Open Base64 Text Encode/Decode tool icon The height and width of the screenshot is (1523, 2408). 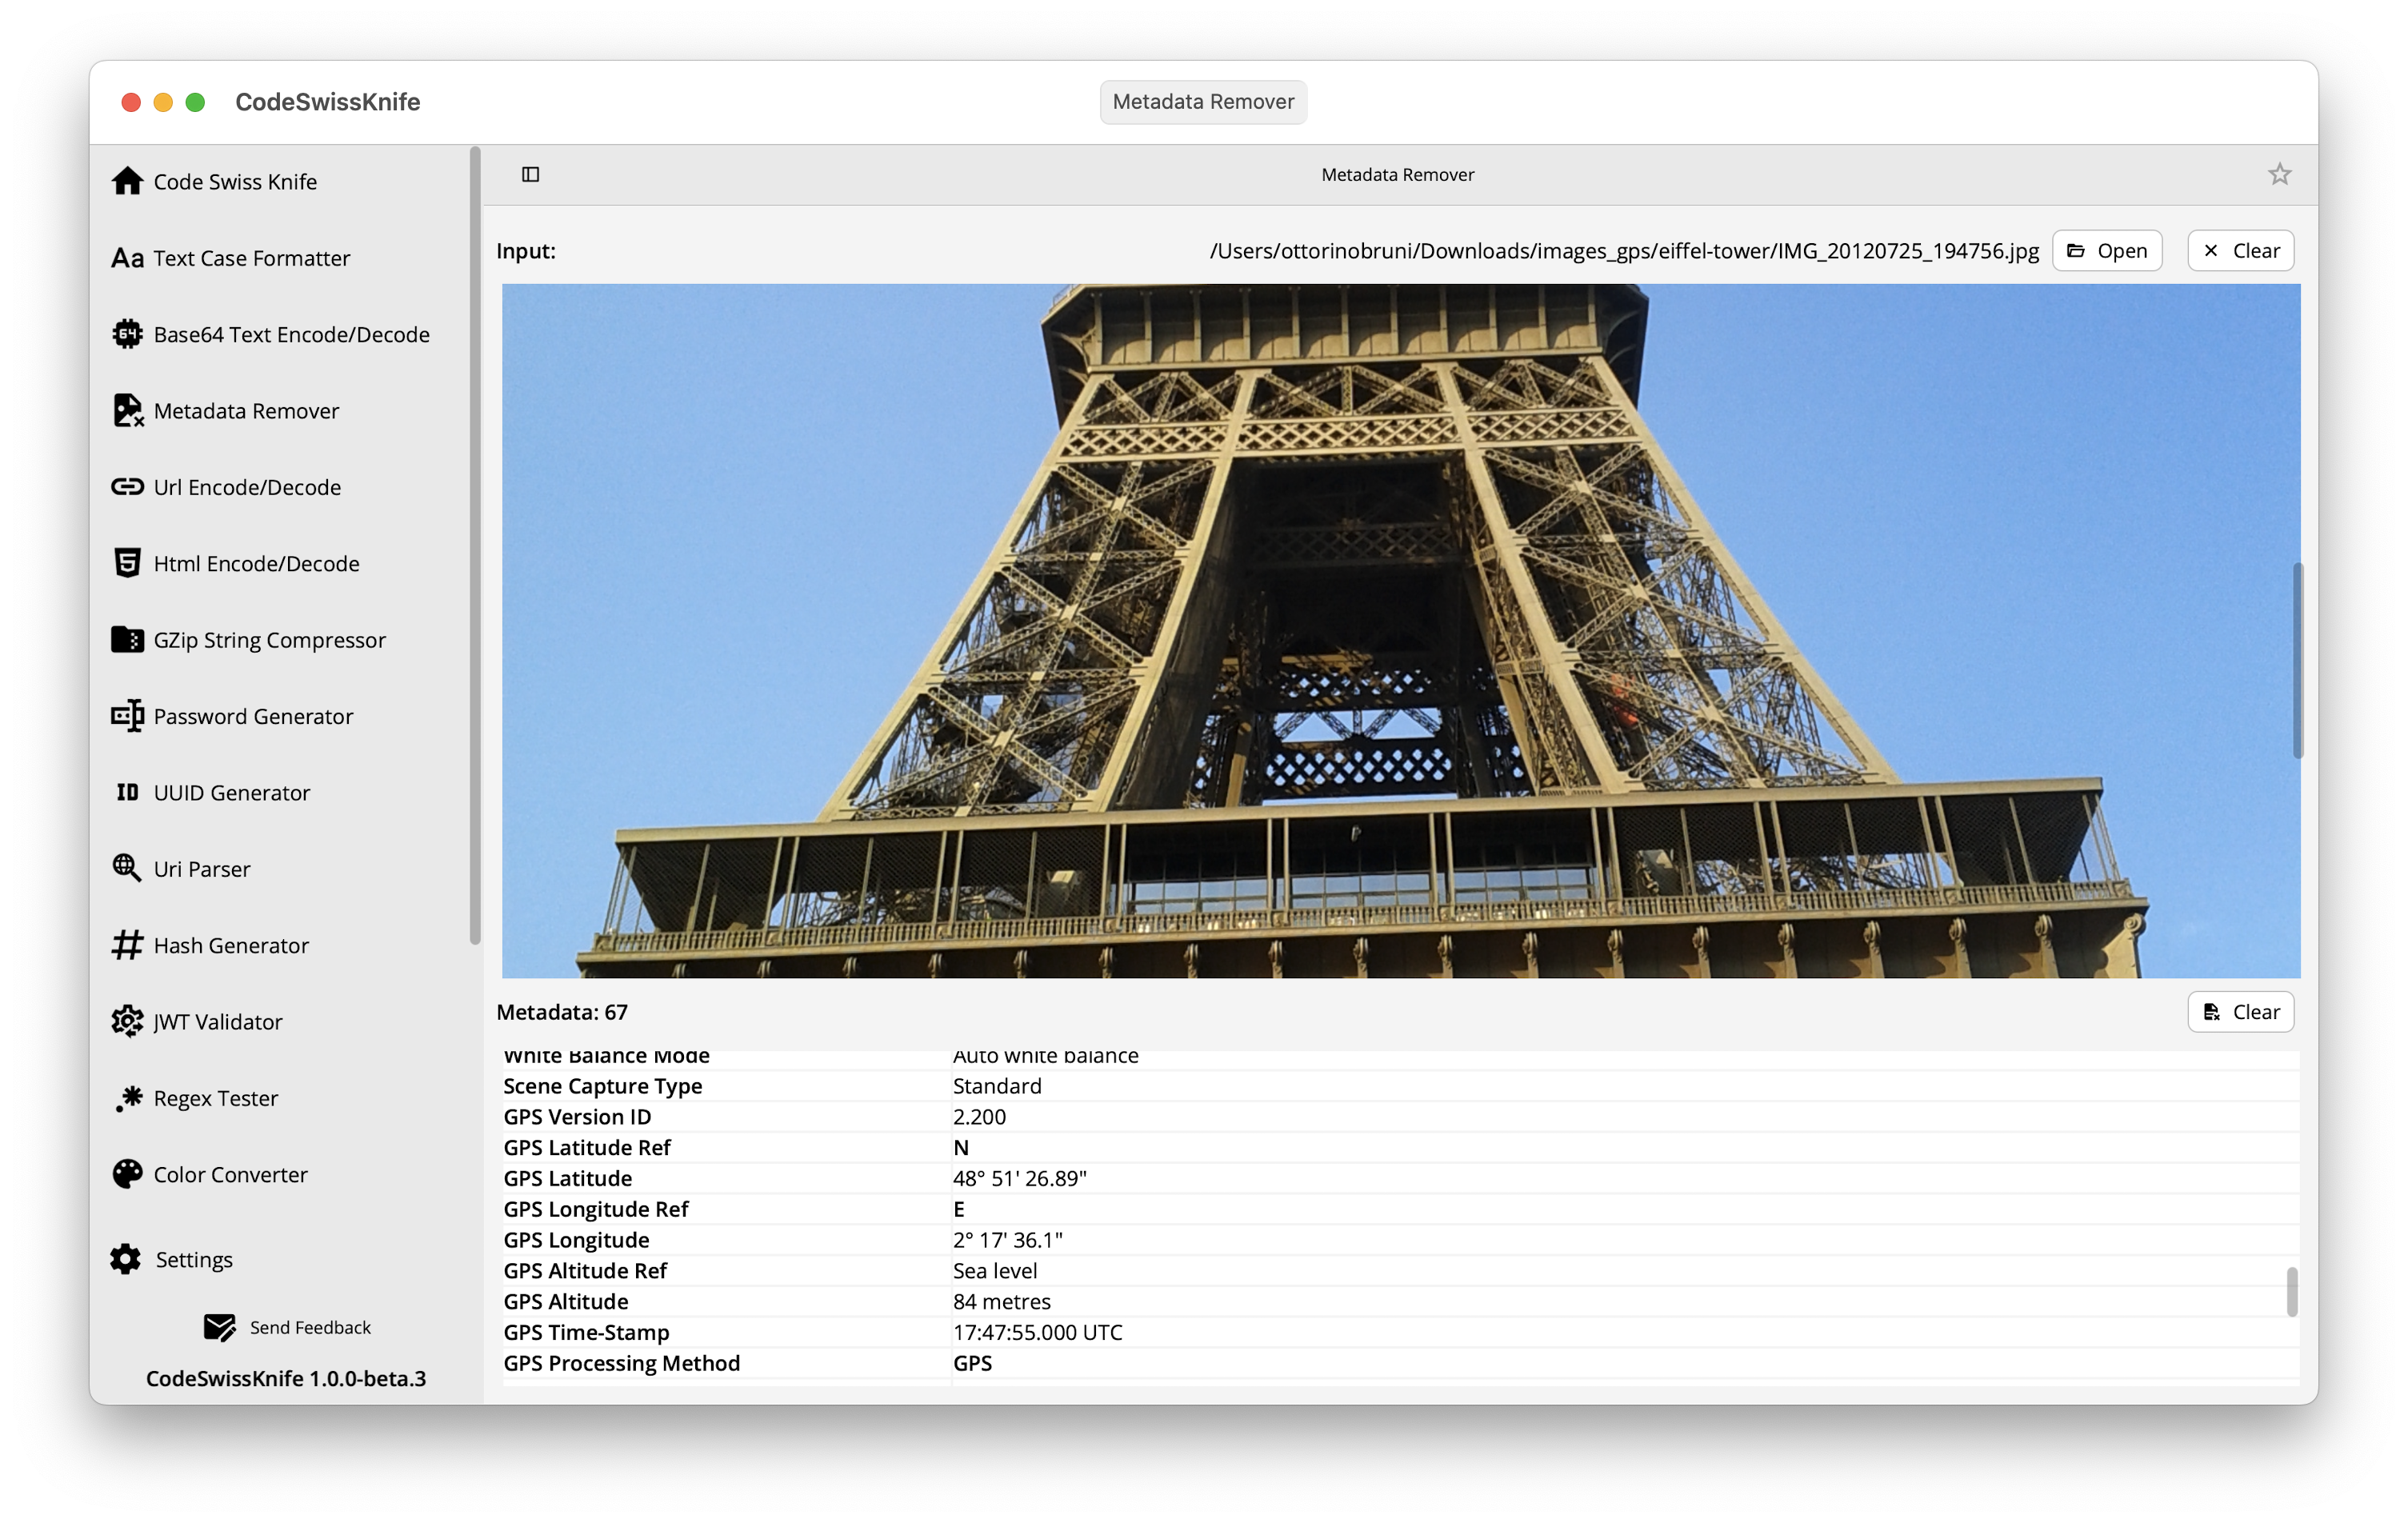click(x=127, y=334)
